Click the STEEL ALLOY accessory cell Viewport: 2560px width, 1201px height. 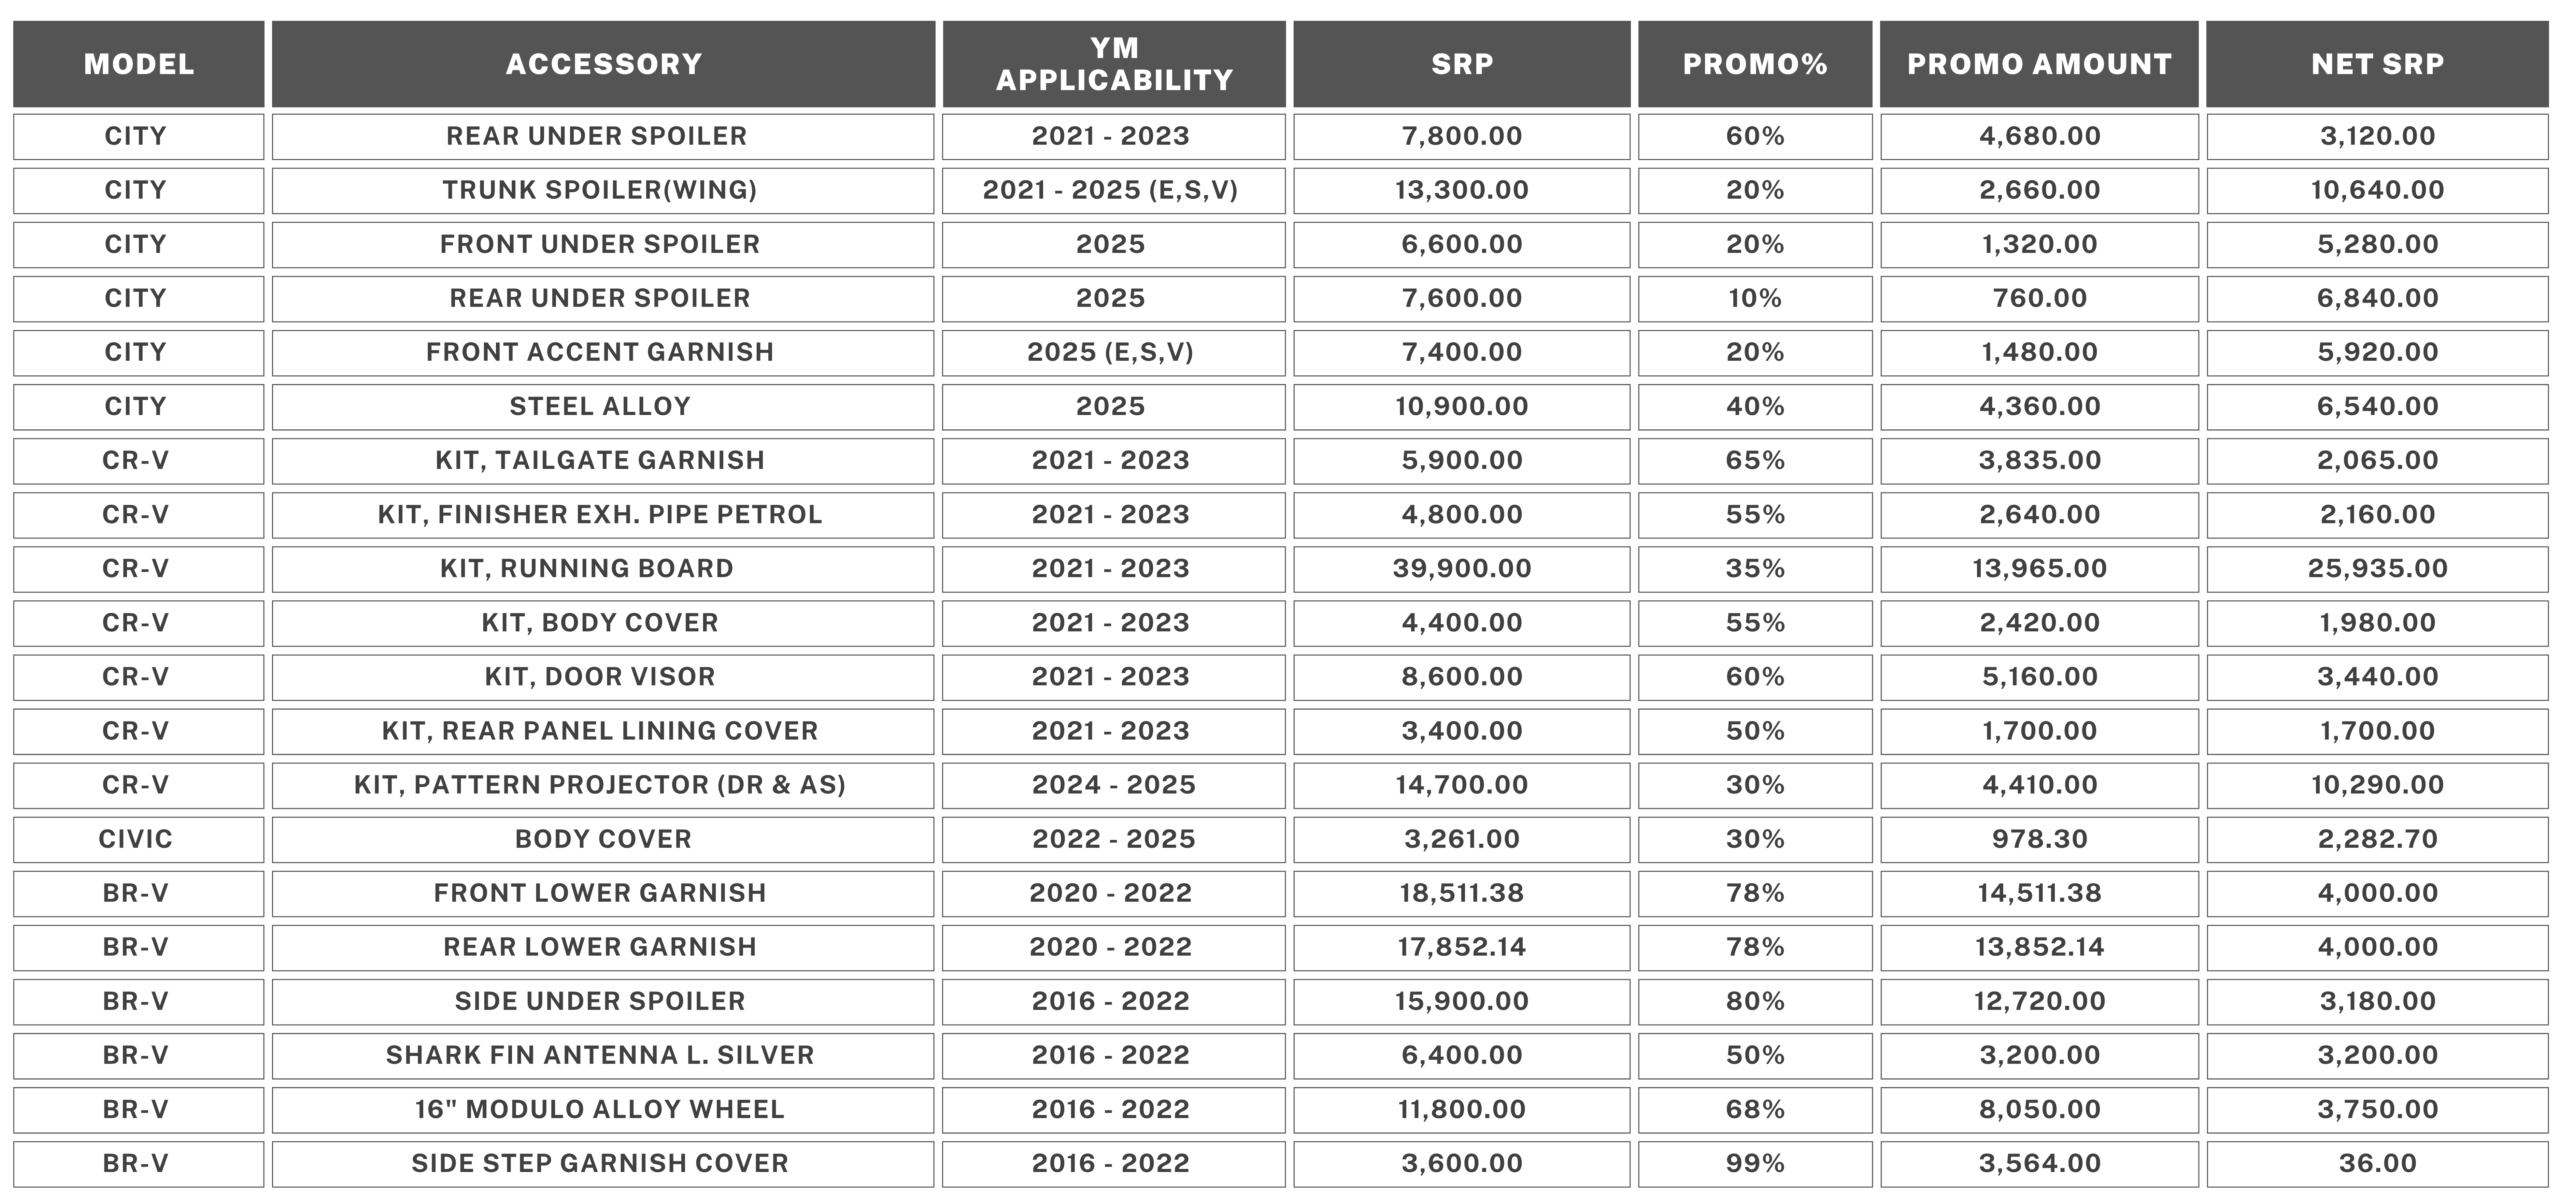[x=603, y=407]
